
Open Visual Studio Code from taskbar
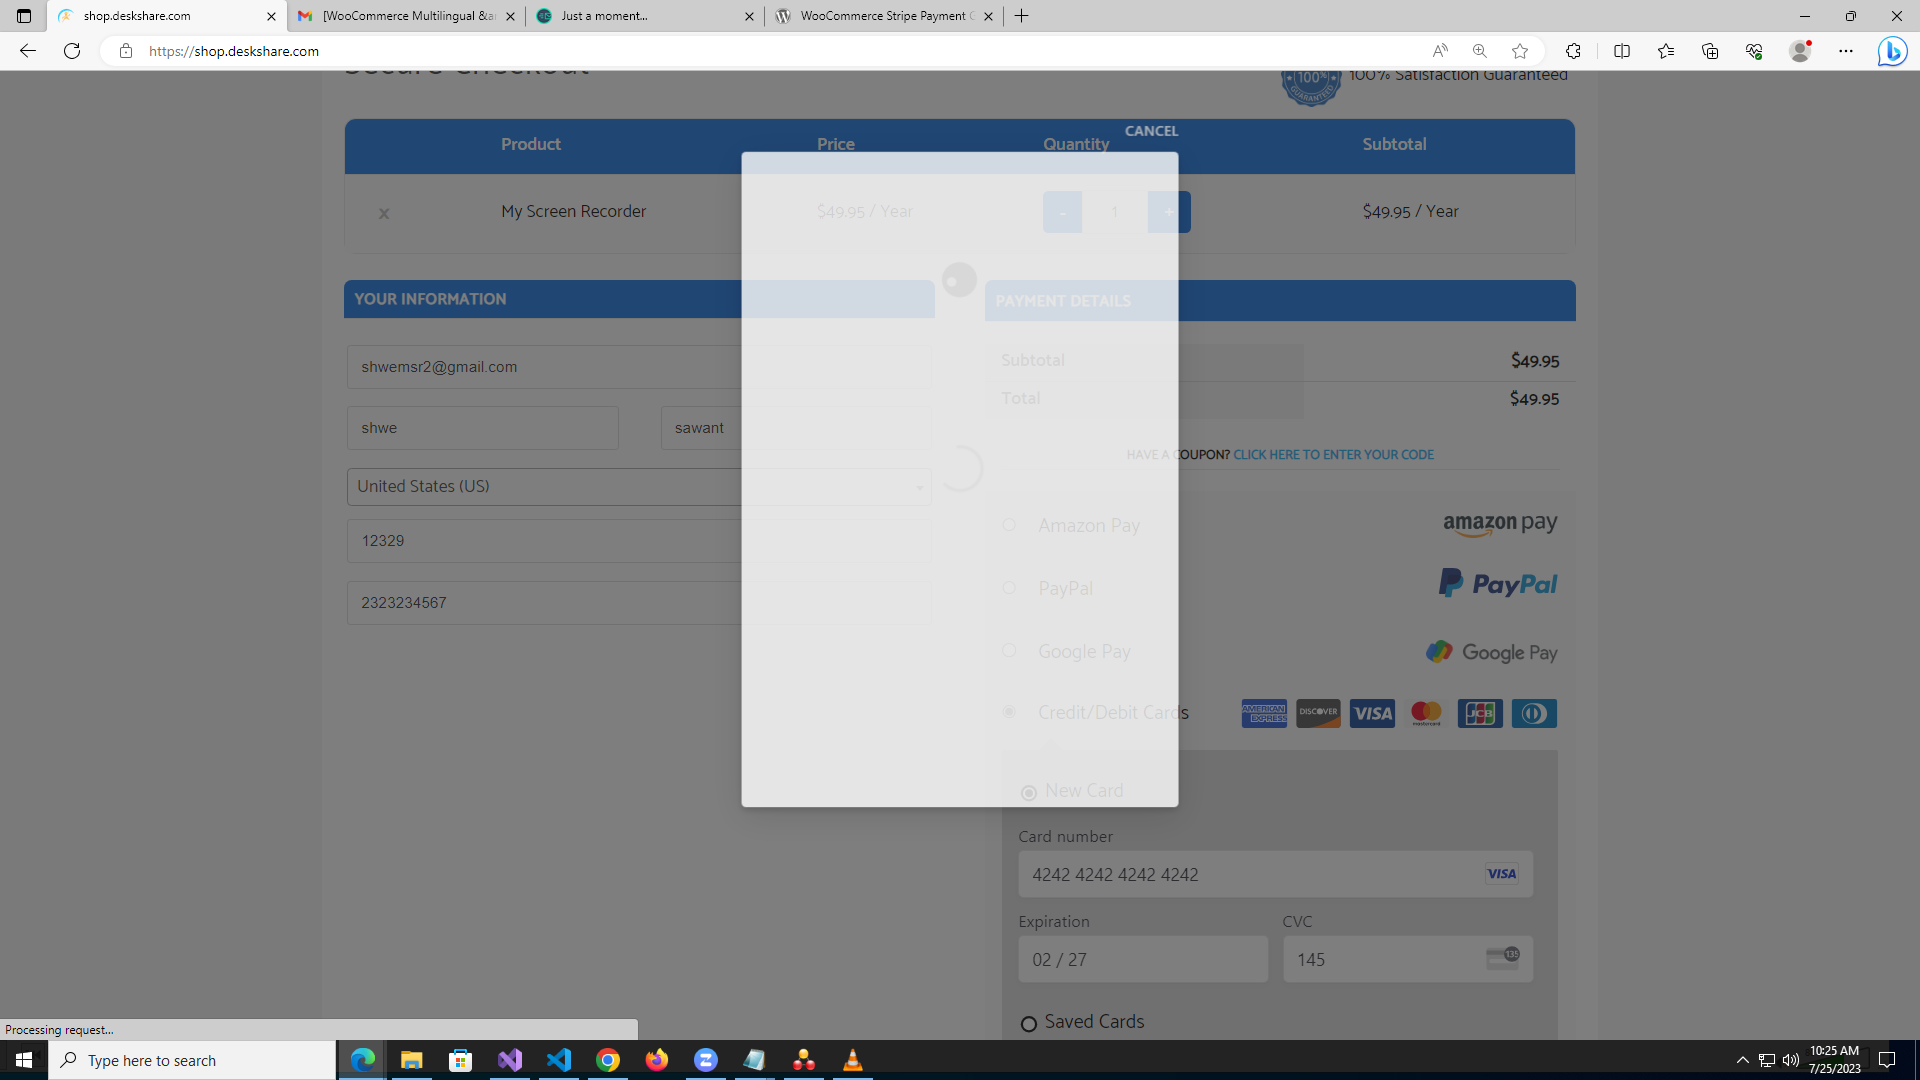[558, 1060]
